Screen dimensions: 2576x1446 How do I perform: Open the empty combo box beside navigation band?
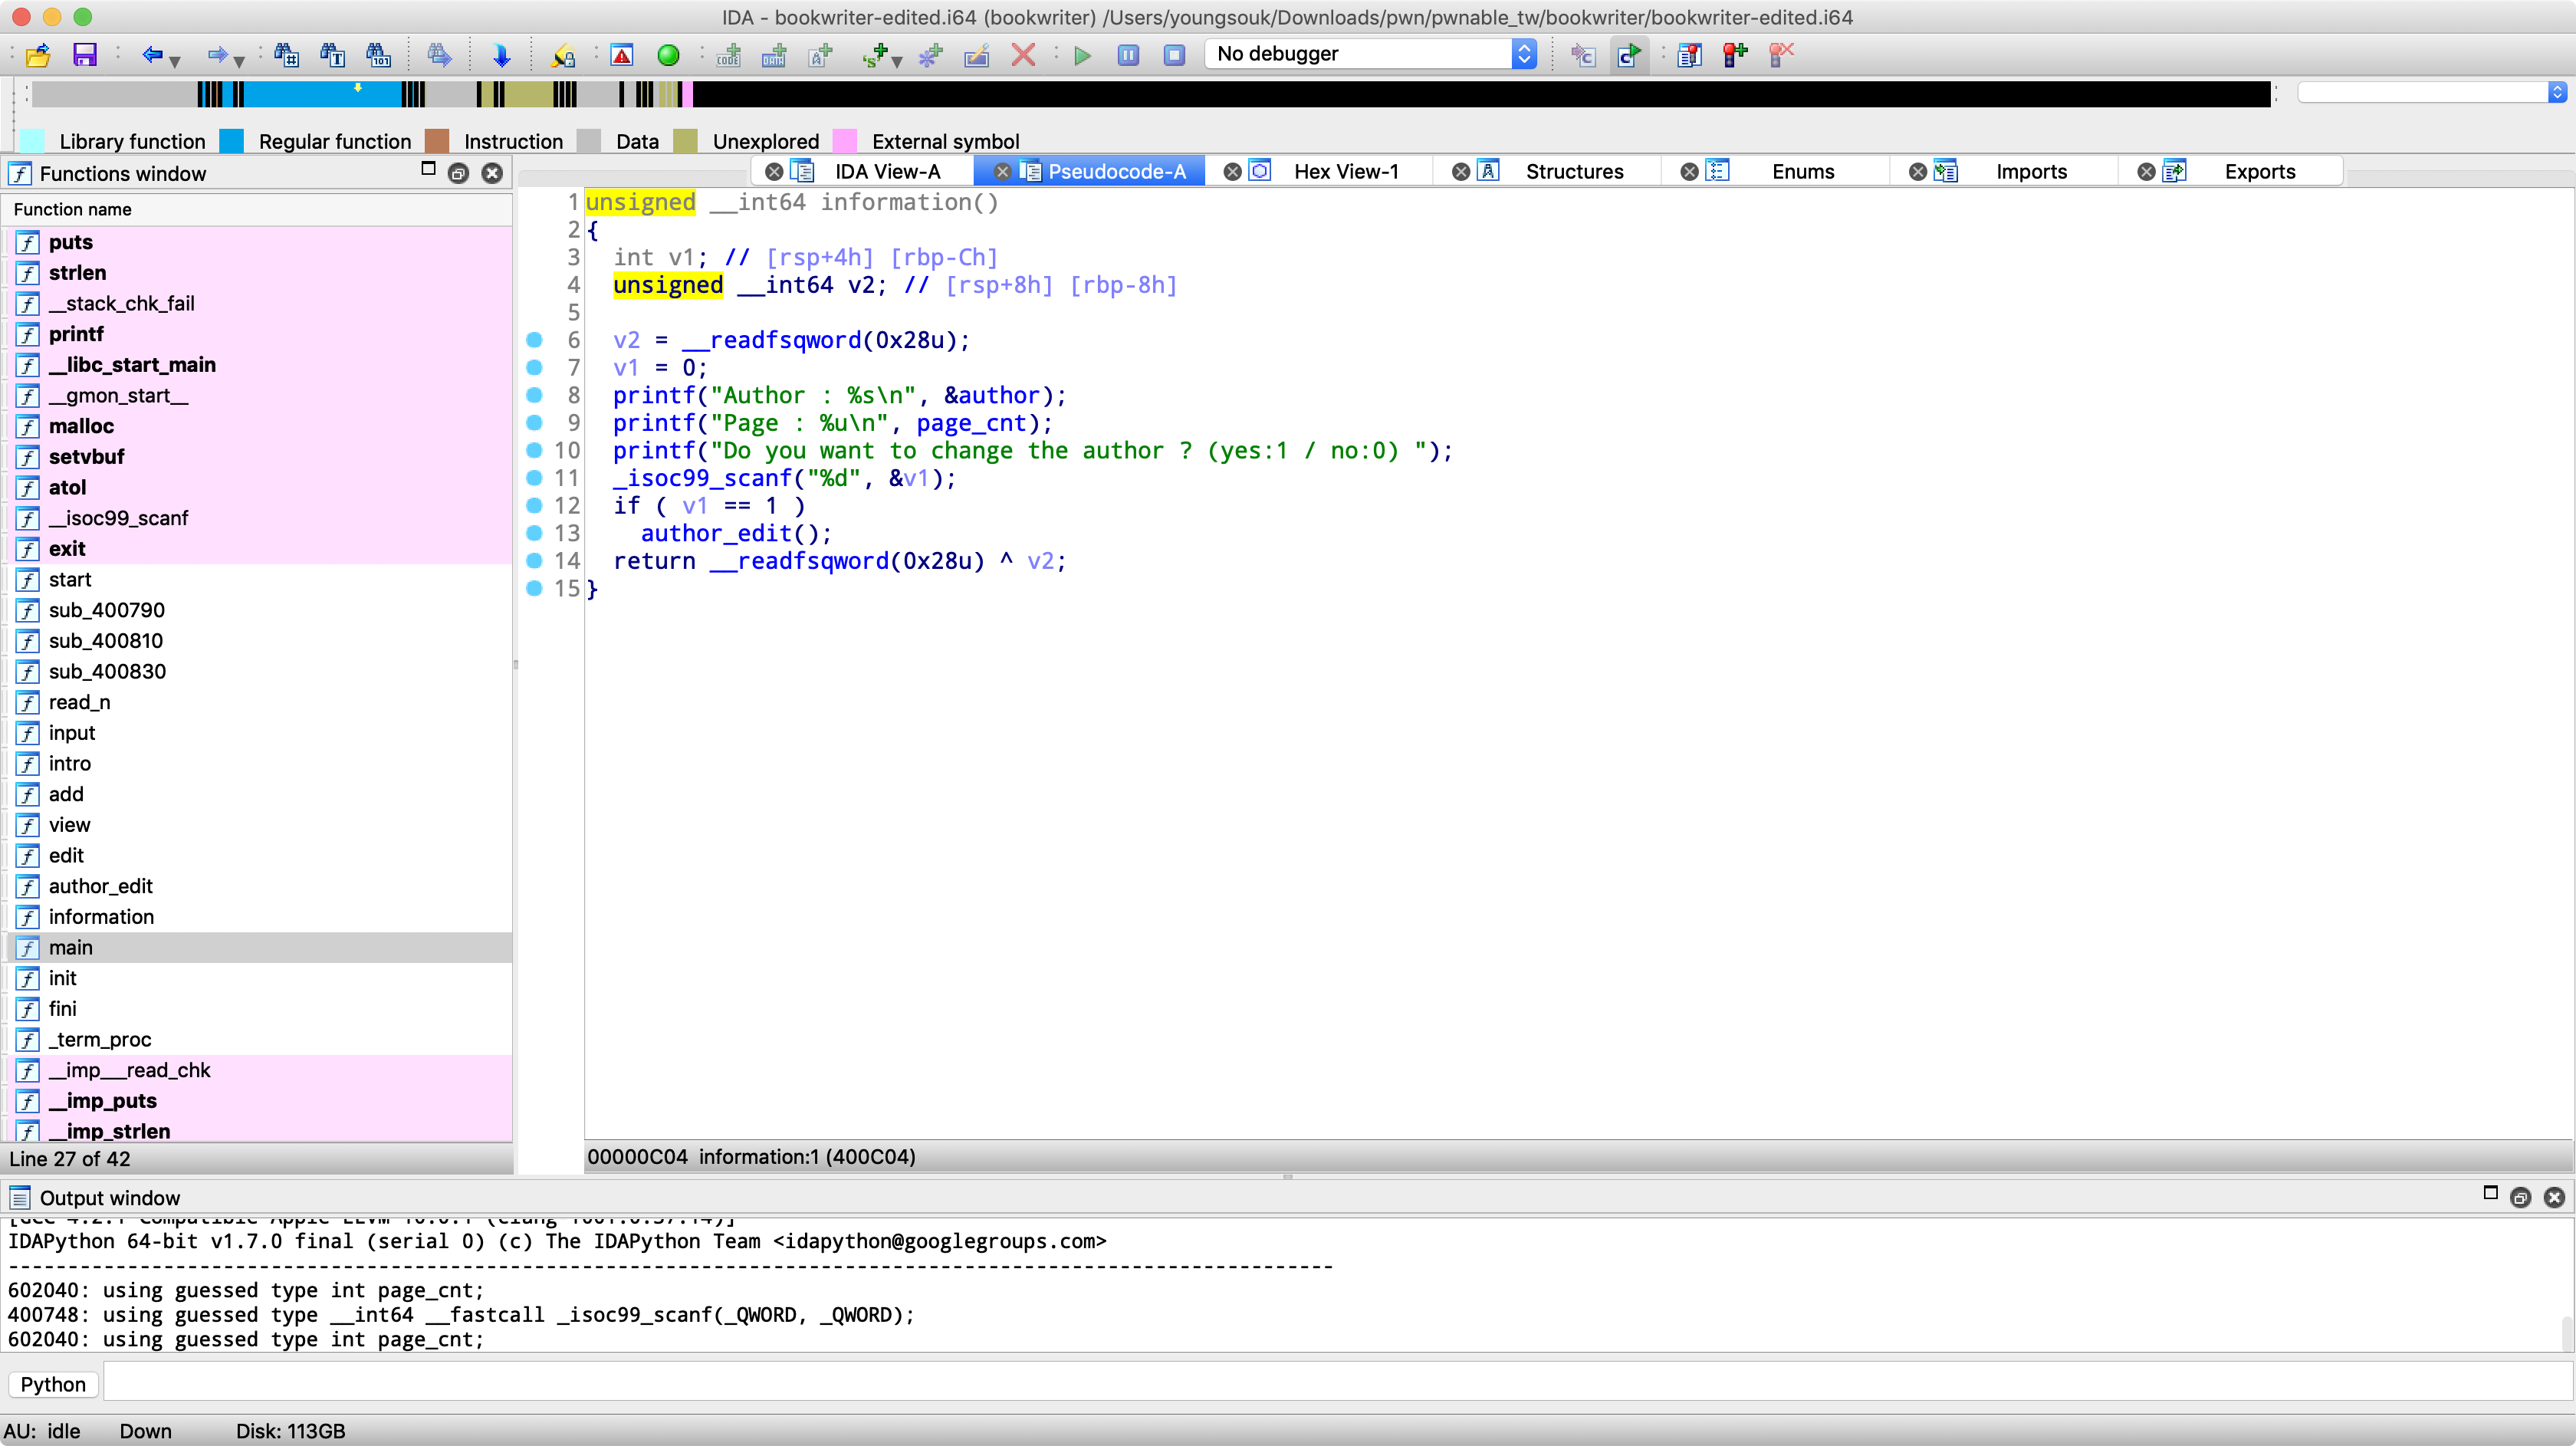(x=2556, y=92)
